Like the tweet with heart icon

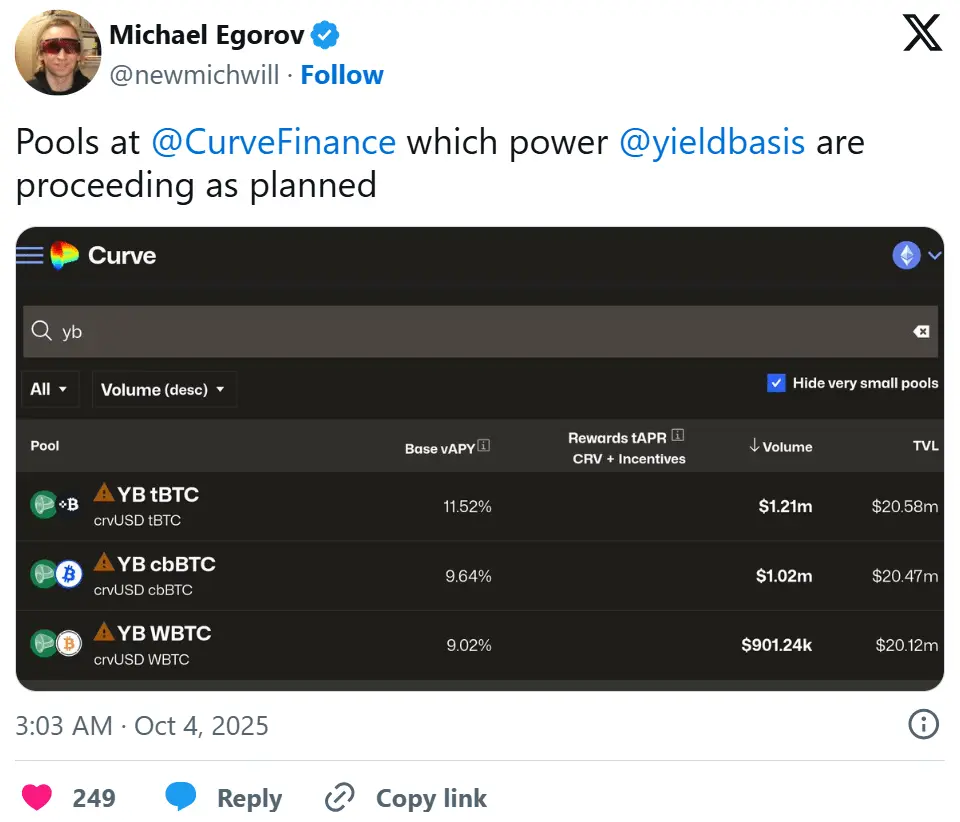click(37, 798)
